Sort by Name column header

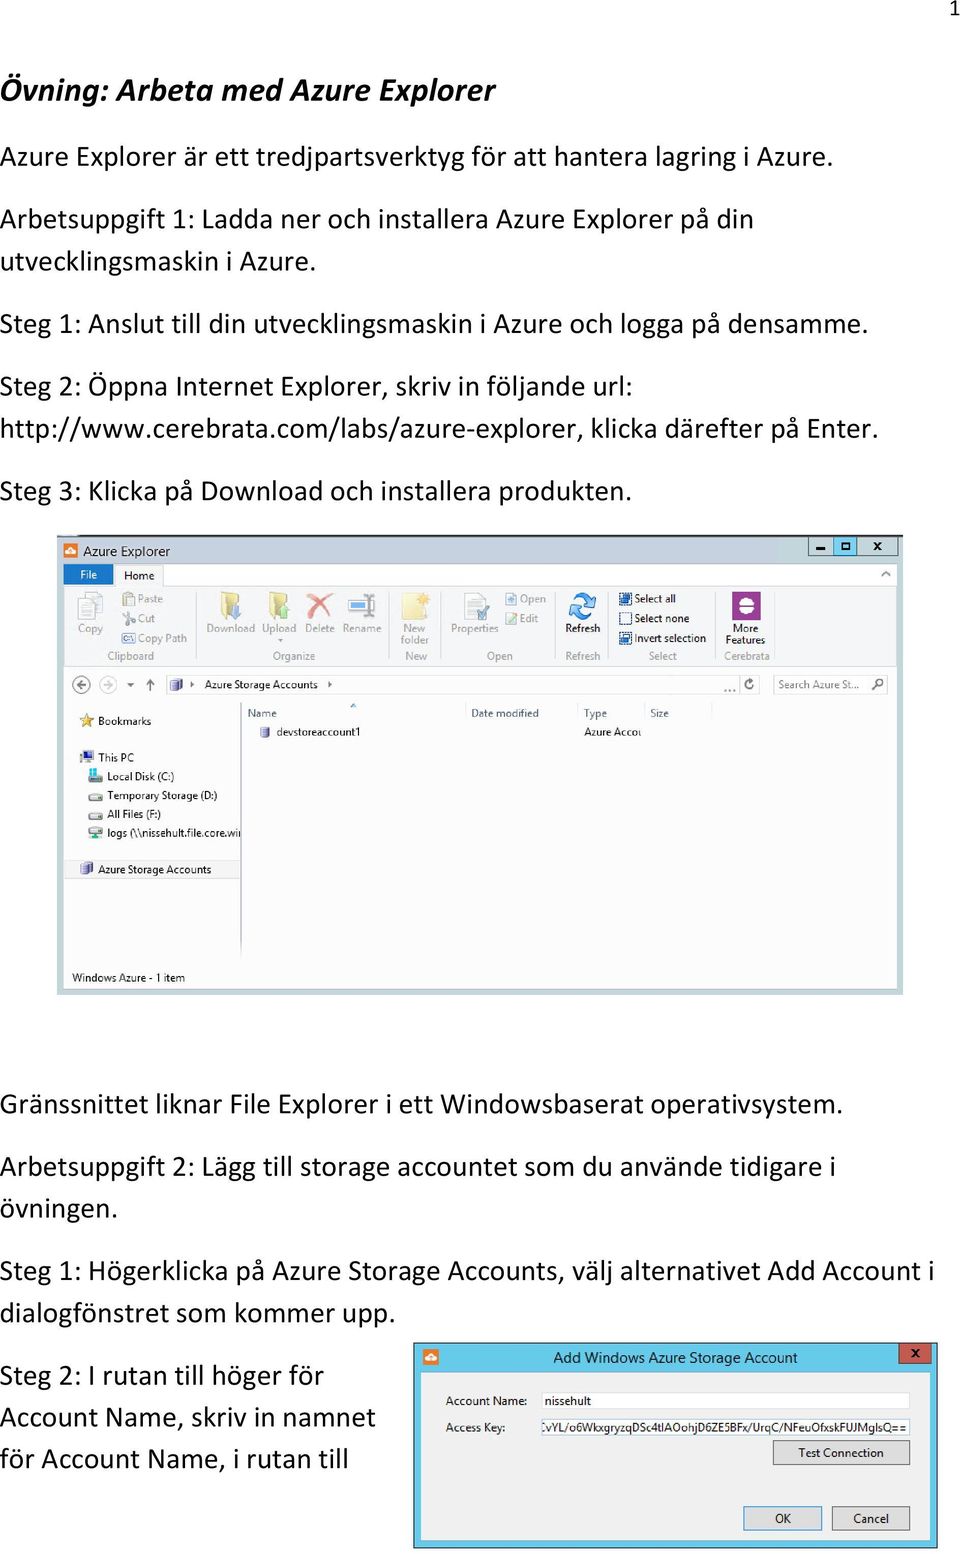click(x=262, y=713)
